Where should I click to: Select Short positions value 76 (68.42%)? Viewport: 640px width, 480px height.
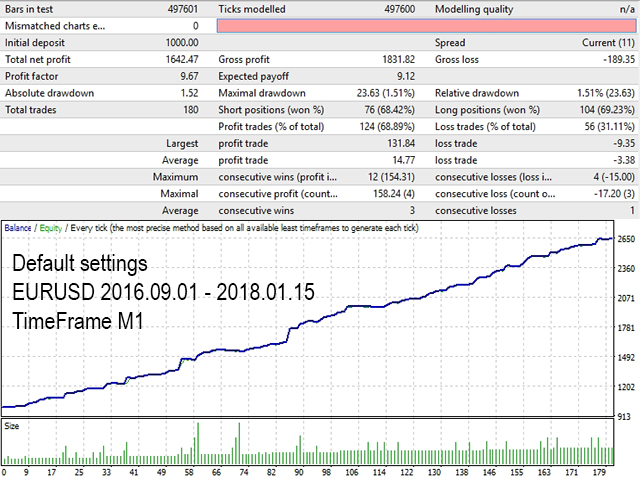(389, 109)
